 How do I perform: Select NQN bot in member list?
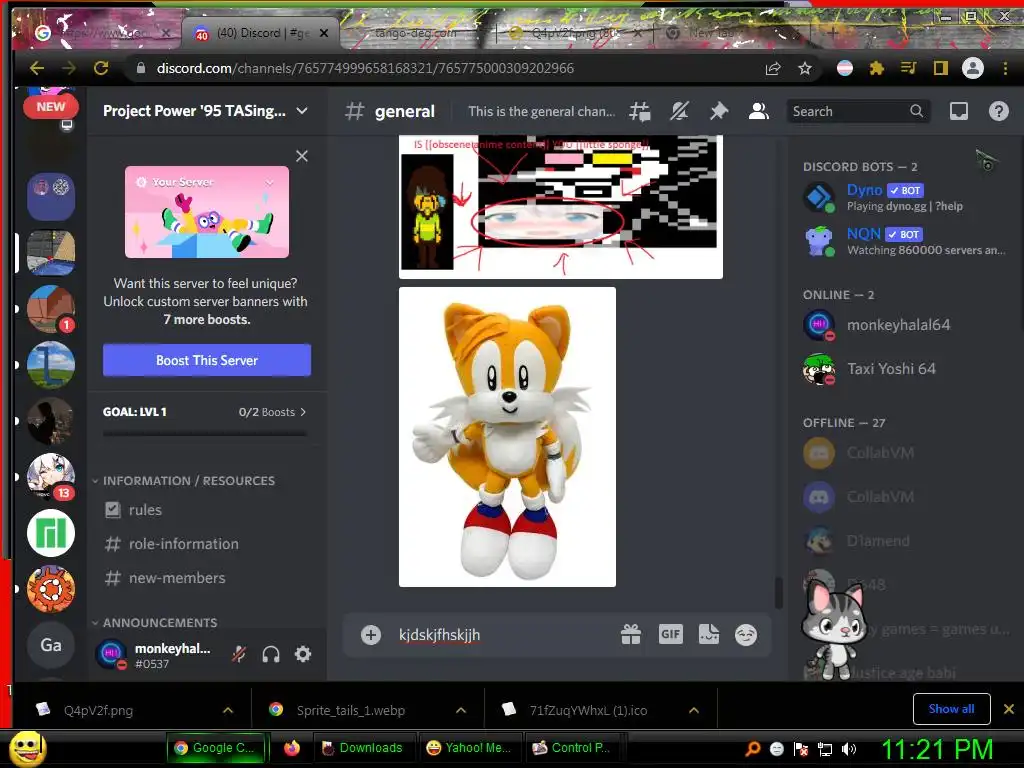coord(904,241)
